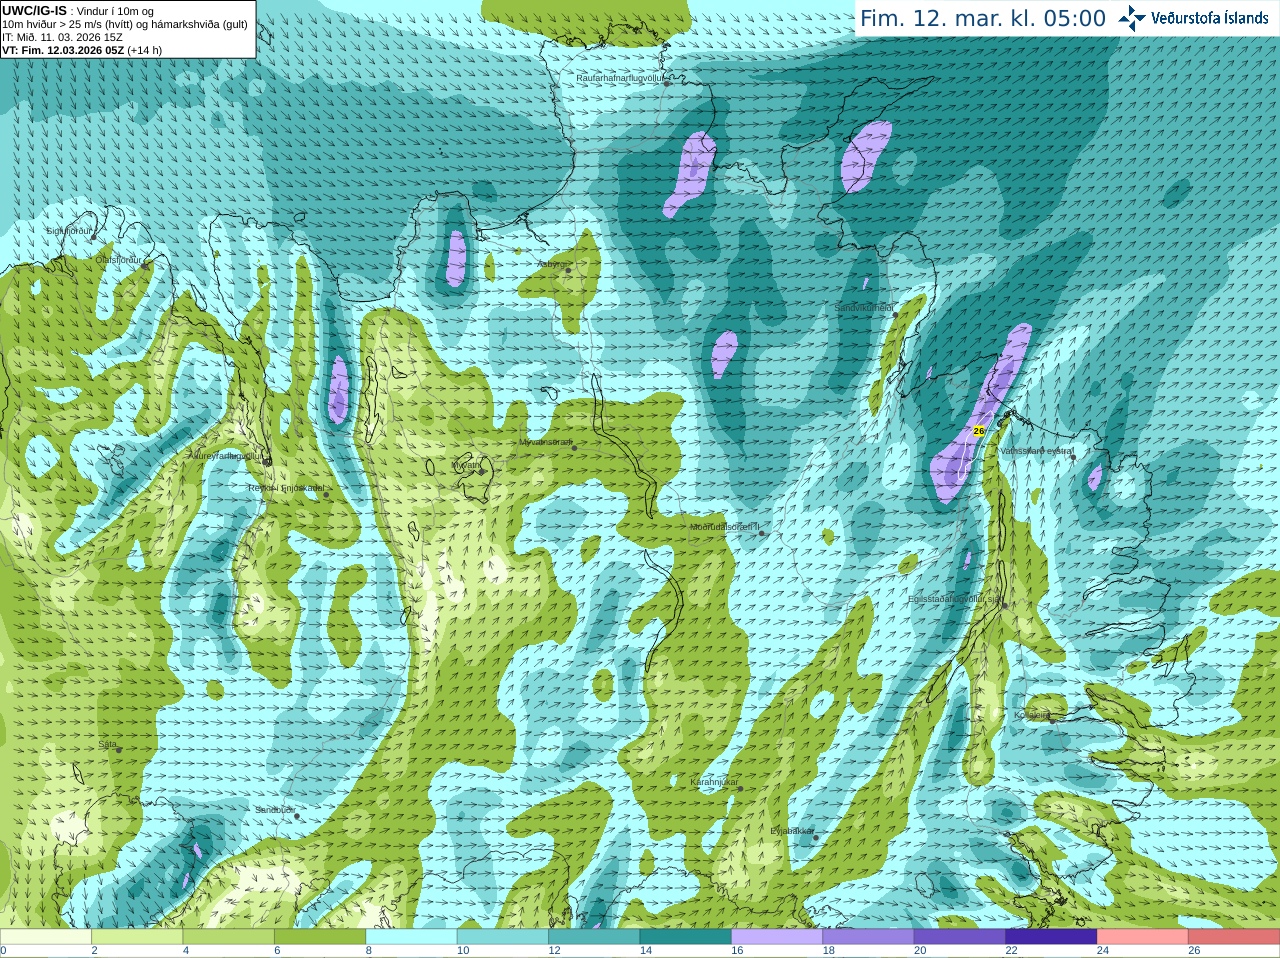The image size is (1280, 958).
Task: Click the legend value 16
Action: (x=737, y=951)
